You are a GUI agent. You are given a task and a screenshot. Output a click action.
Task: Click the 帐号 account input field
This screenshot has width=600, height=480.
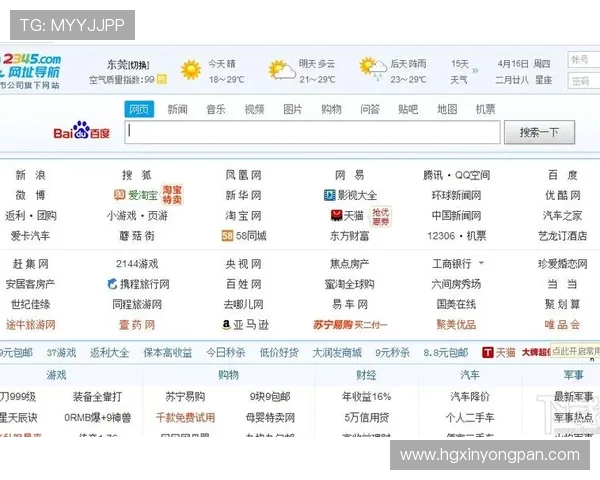click(584, 60)
